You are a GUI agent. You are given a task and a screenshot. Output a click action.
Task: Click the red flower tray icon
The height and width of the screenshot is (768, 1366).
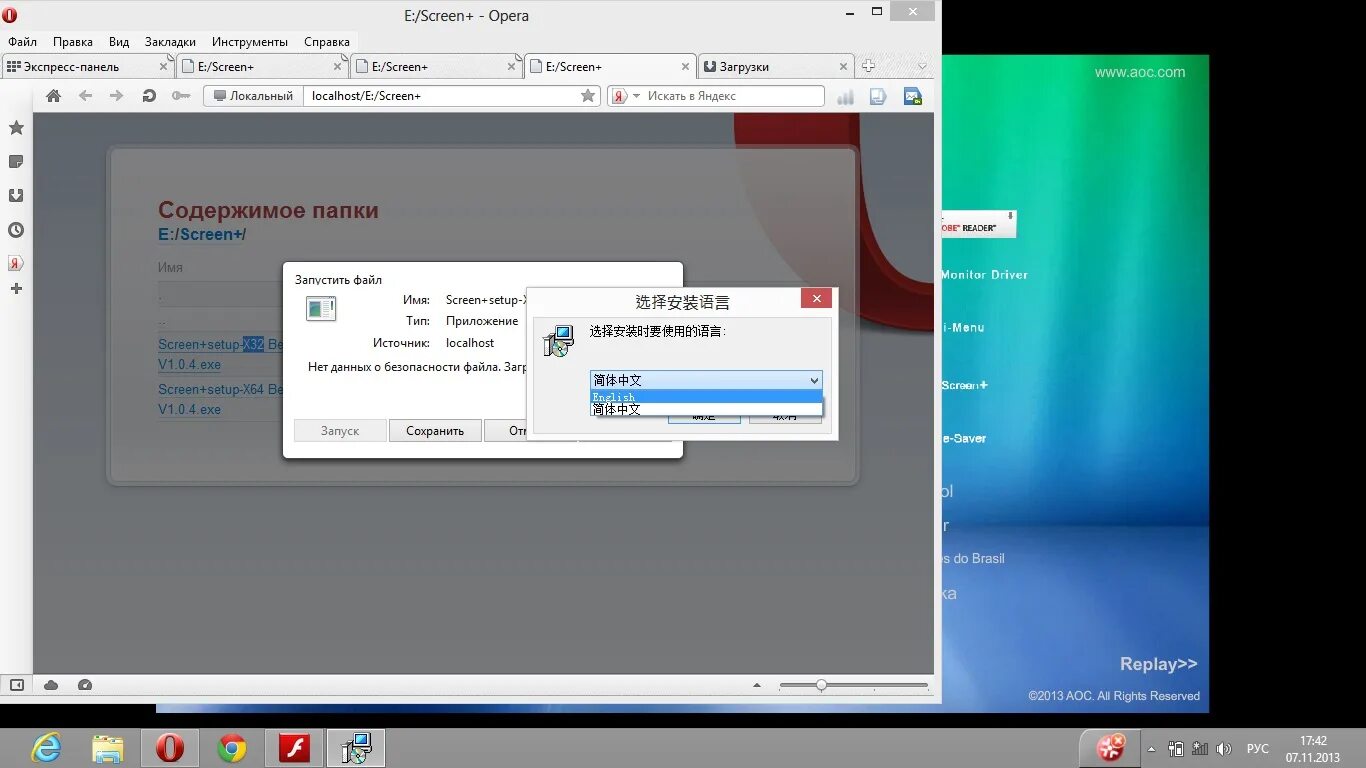[x=1111, y=748]
